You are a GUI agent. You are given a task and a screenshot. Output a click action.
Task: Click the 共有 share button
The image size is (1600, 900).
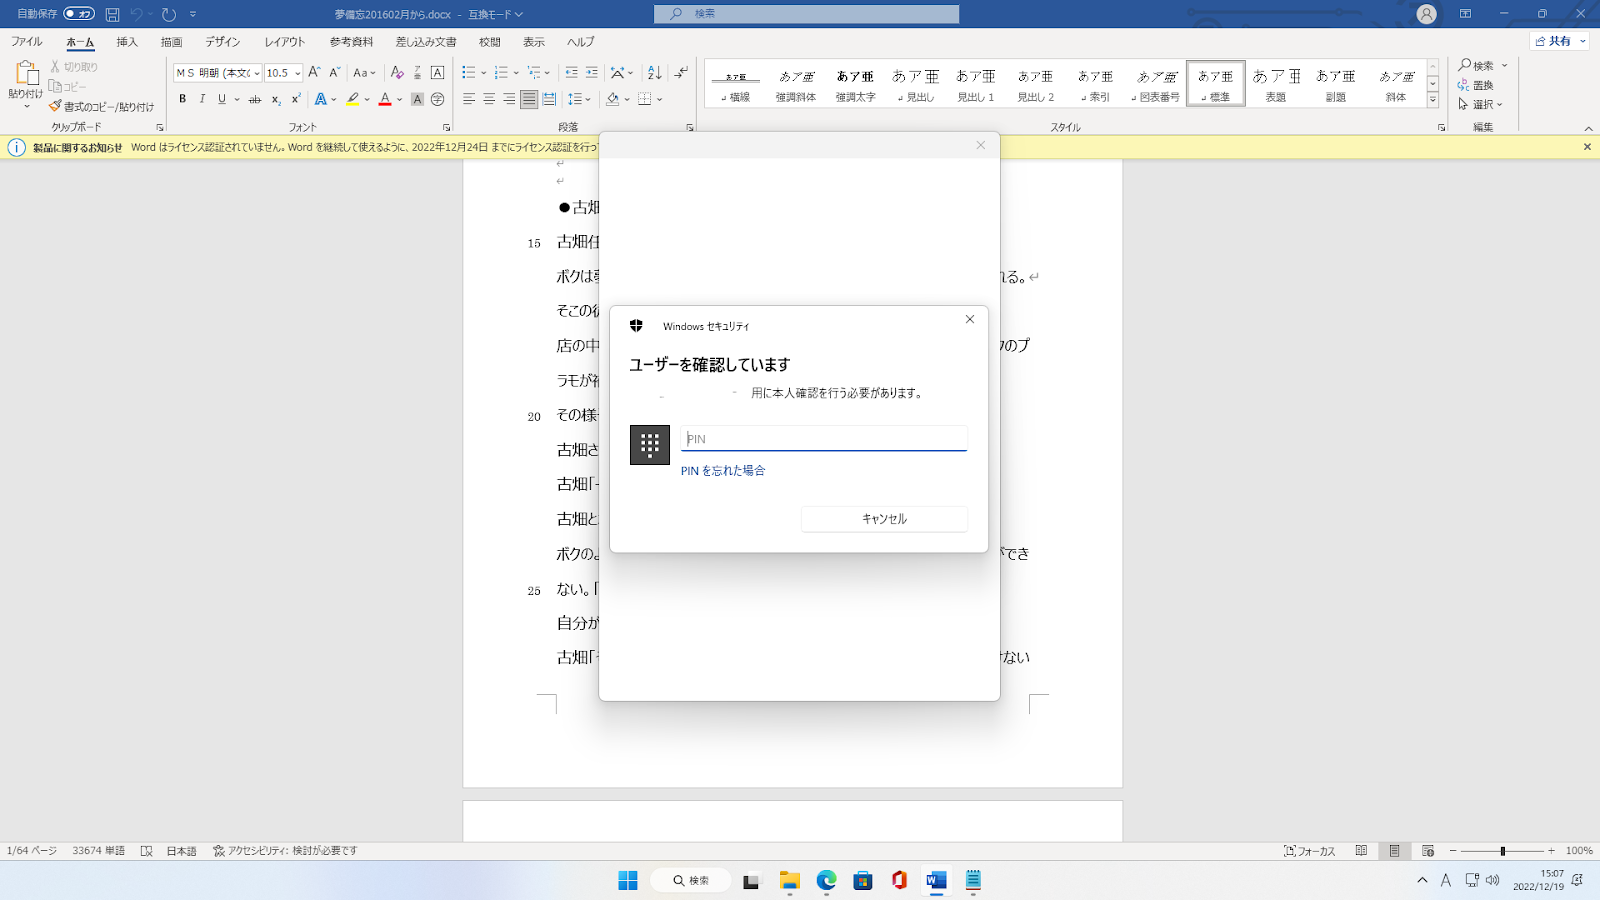[1559, 41]
